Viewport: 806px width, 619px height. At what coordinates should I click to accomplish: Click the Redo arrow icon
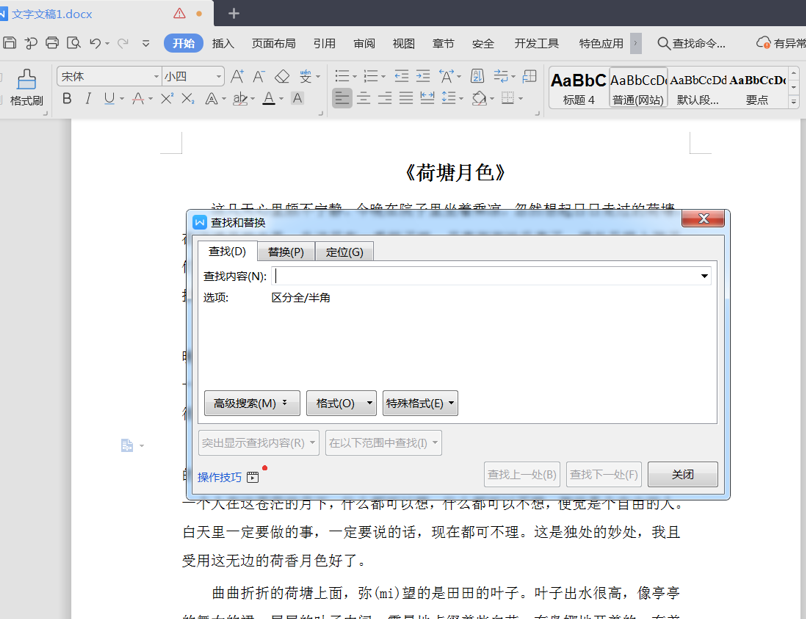tap(123, 43)
